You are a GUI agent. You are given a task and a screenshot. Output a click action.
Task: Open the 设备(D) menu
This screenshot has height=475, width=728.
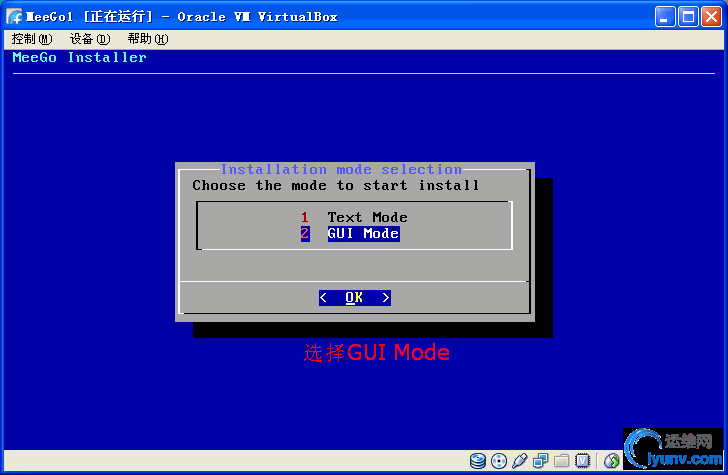pos(90,39)
